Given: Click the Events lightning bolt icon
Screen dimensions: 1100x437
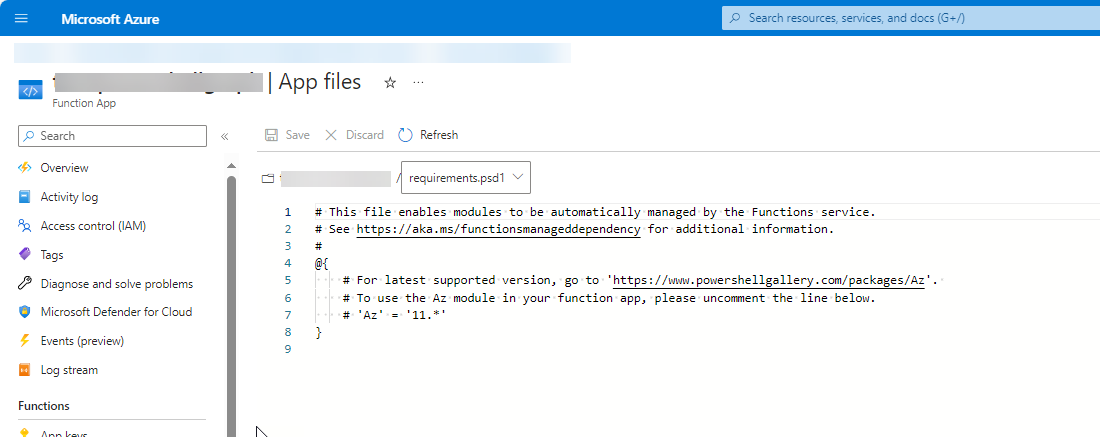Looking at the screenshot, I should tap(25, 341).
